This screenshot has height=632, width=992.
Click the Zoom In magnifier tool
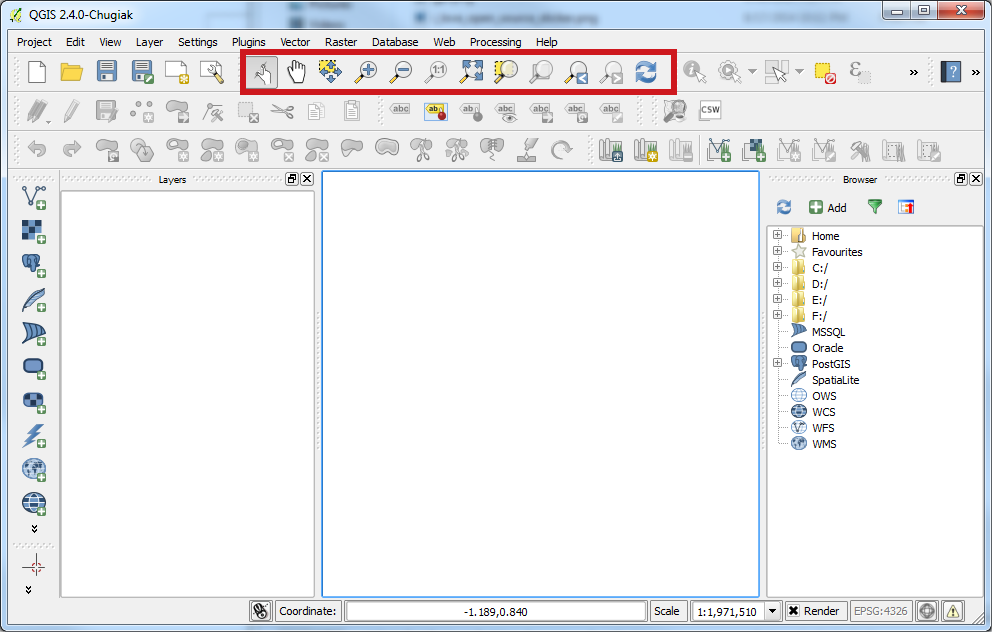pos(365,71)
